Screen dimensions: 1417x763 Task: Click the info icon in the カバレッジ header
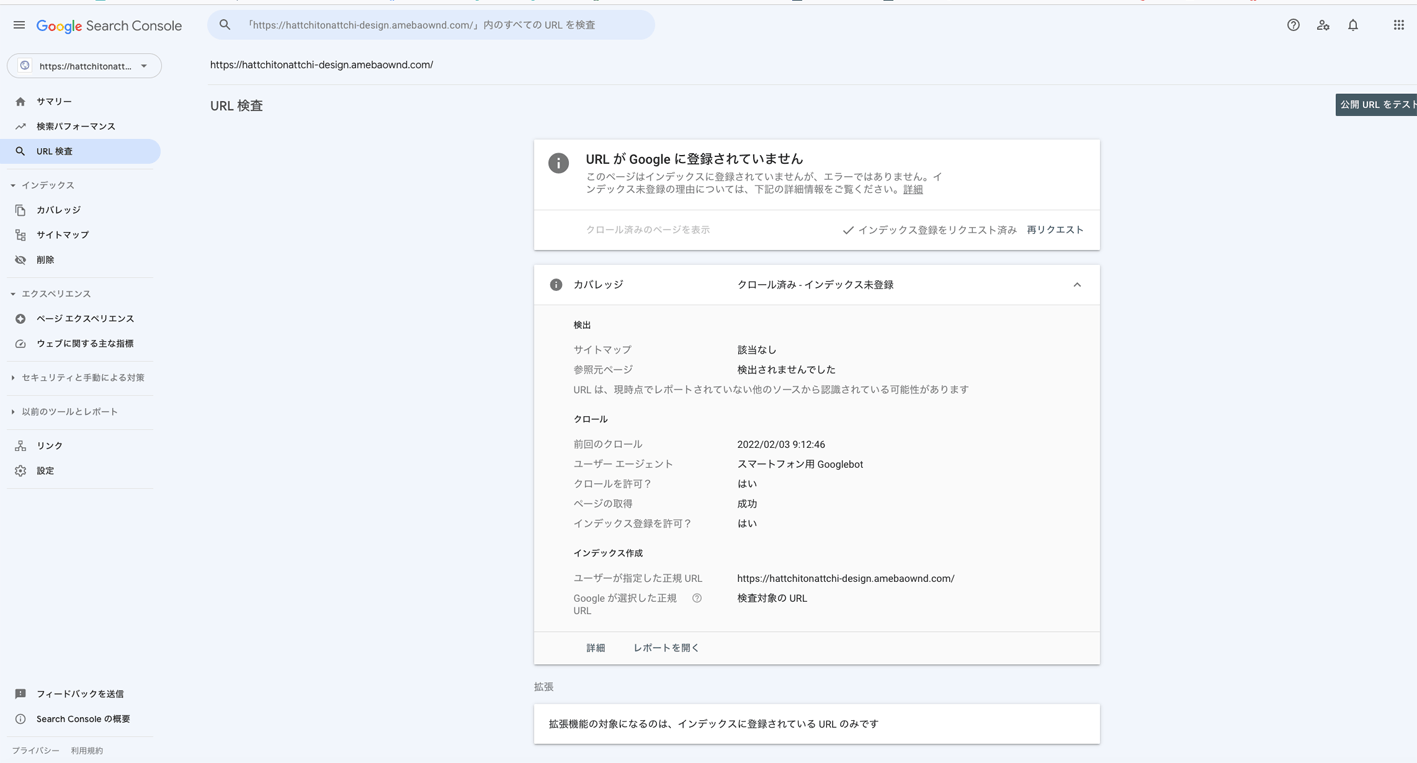click(556, 285)
